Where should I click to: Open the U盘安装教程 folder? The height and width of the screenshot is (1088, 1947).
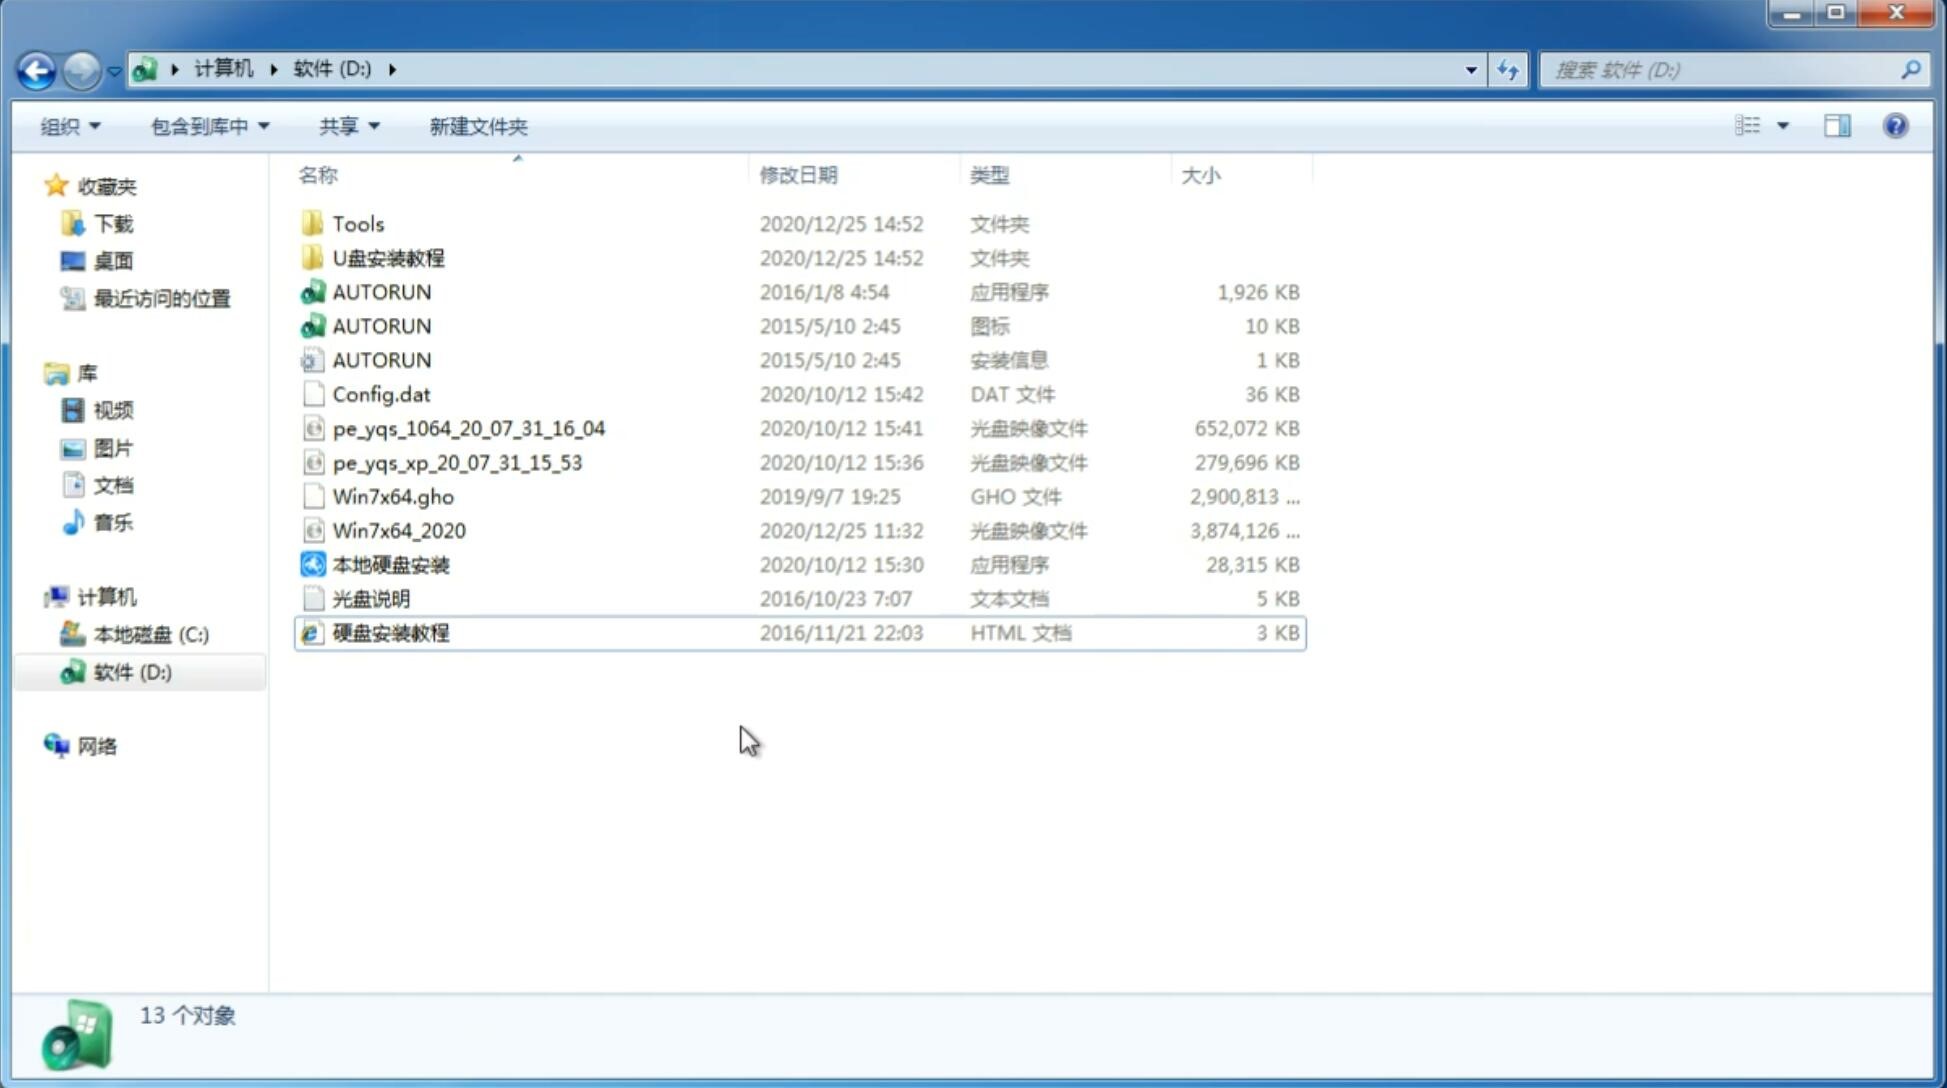click(x=388, y=257)
